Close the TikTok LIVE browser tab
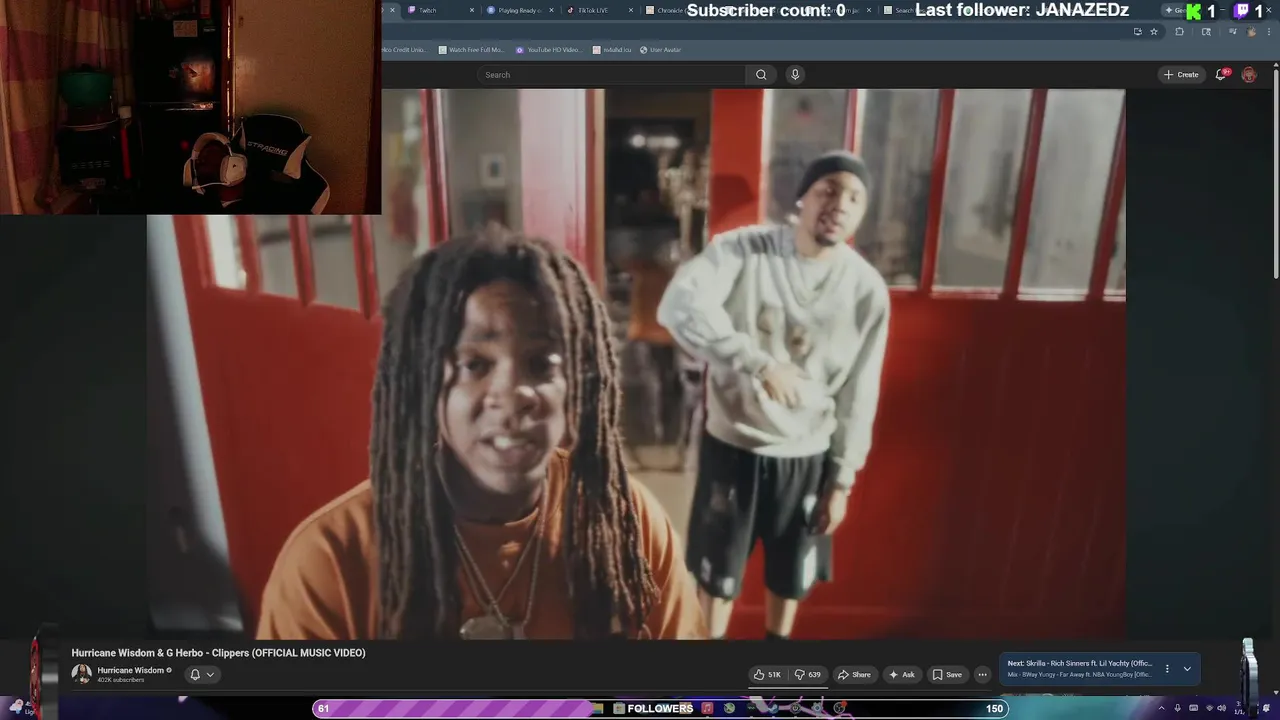Image resolution: width=1280 pixels, height=720 pixels. pyautogui.click(x=631, y=10)
